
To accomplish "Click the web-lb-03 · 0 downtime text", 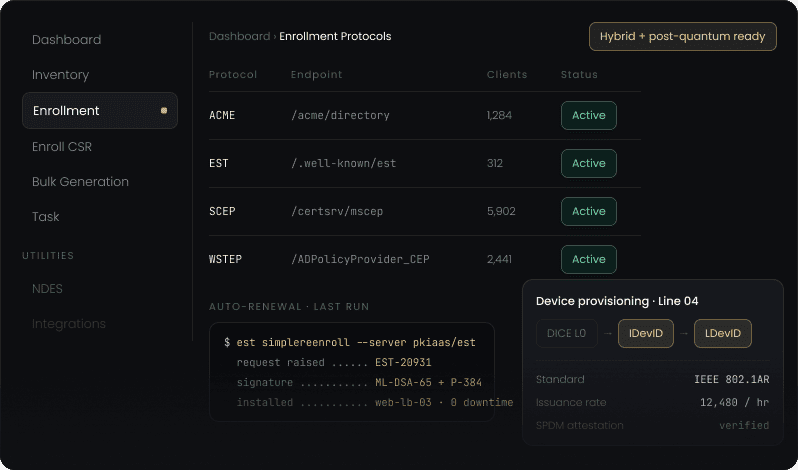I will tap(444, 402).
